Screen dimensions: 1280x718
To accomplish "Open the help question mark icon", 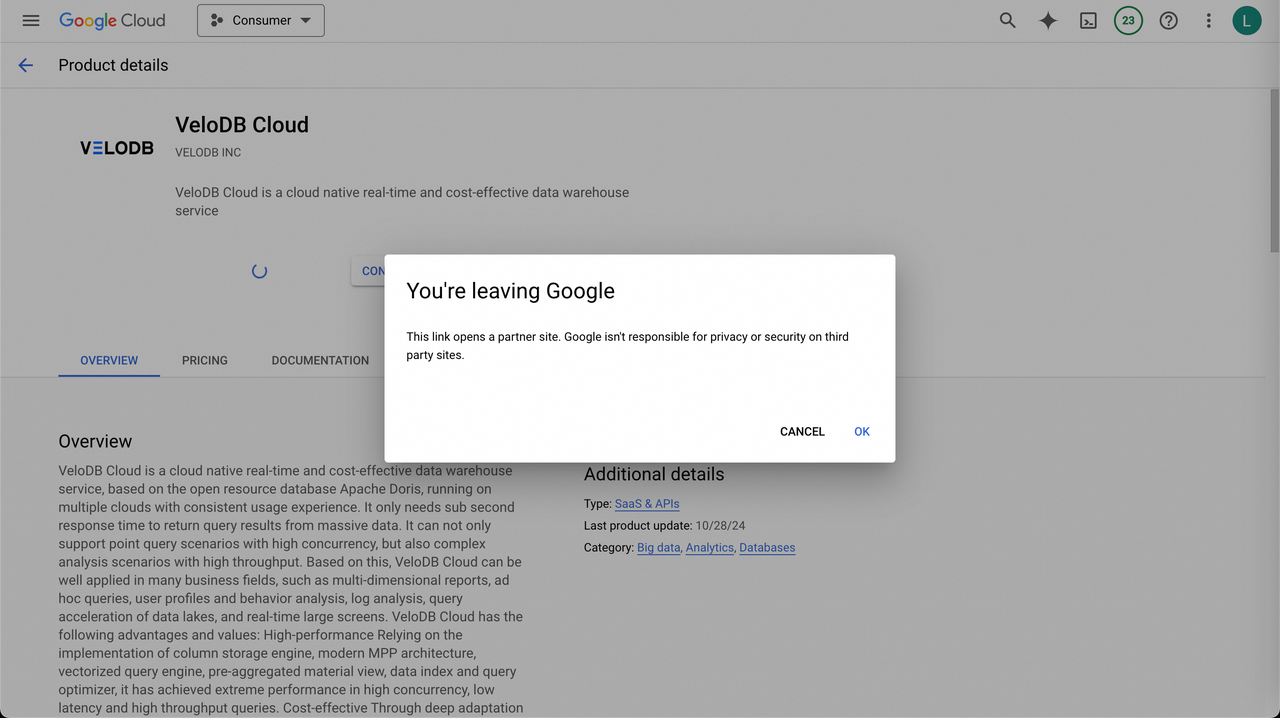I will point(1168,21).
